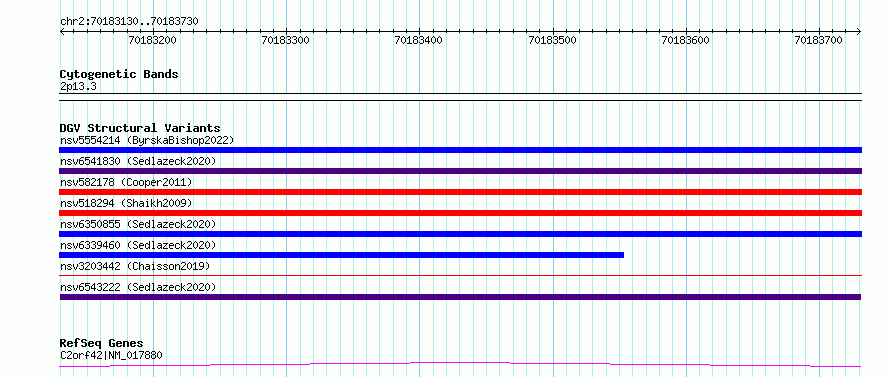
Task: Click ruler position 70183300 label
Action: click(x=286, y=40)
